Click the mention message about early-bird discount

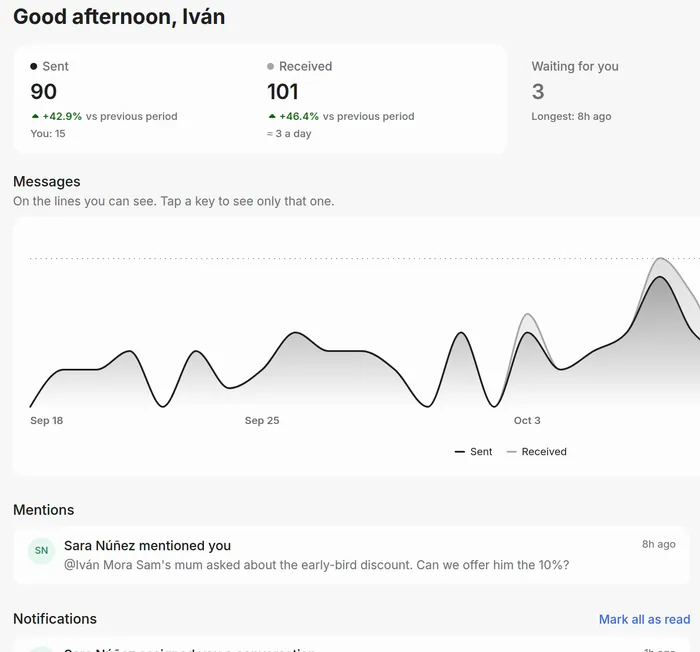(317, 565)
